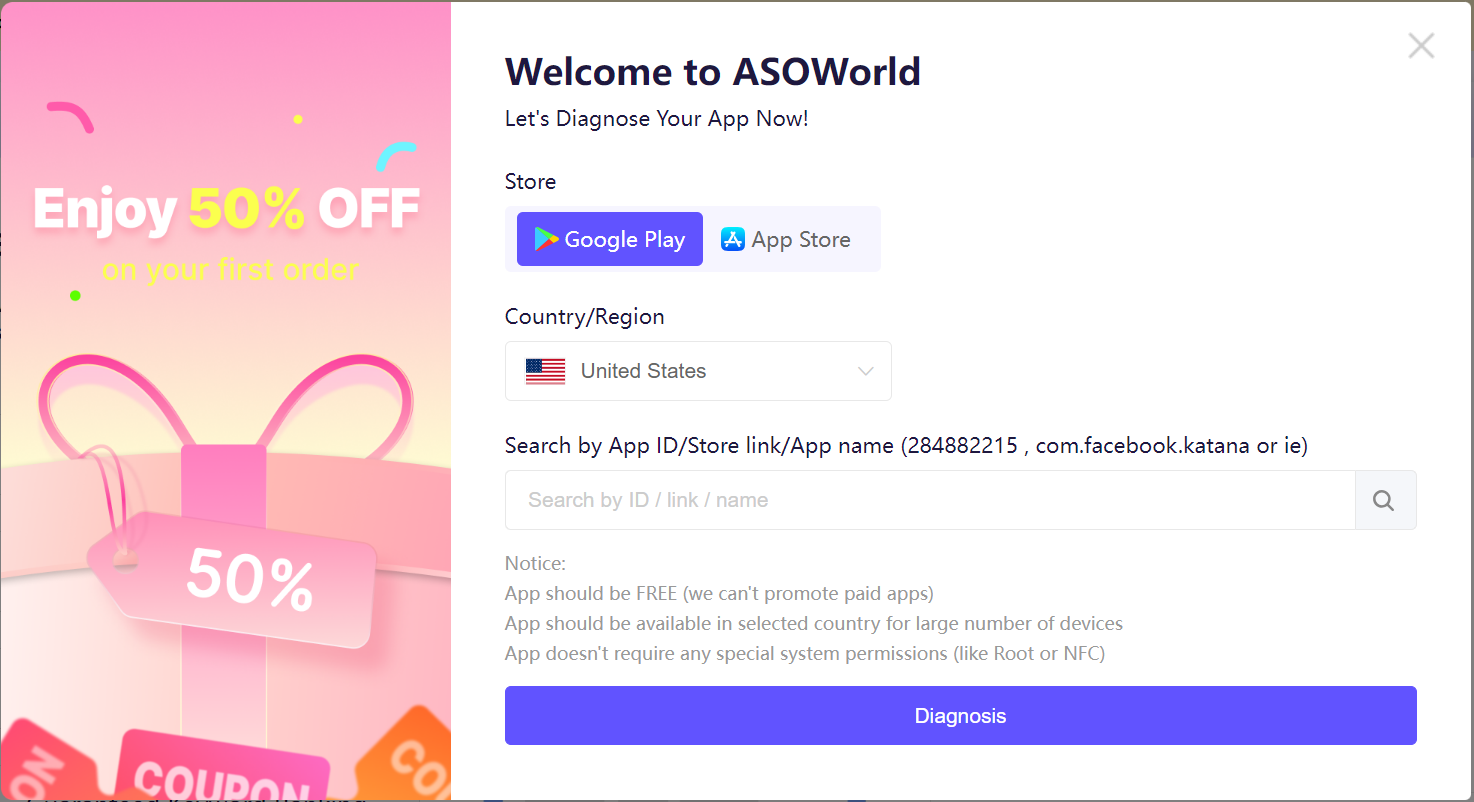Close the ASOWorld welcome dialog

pyautogui.click(x=1421, y=46)
